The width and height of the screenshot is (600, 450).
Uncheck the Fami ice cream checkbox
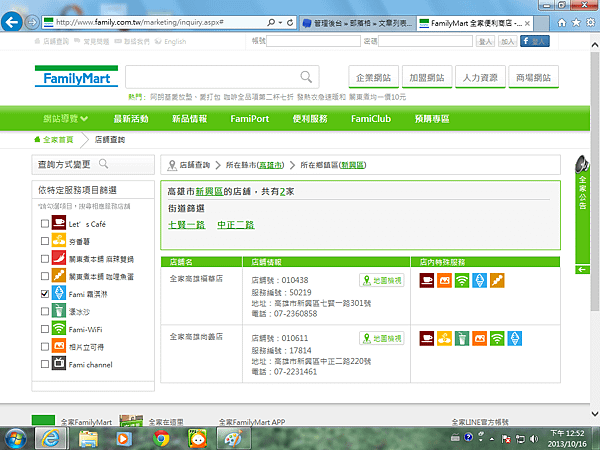coord(45,293)
